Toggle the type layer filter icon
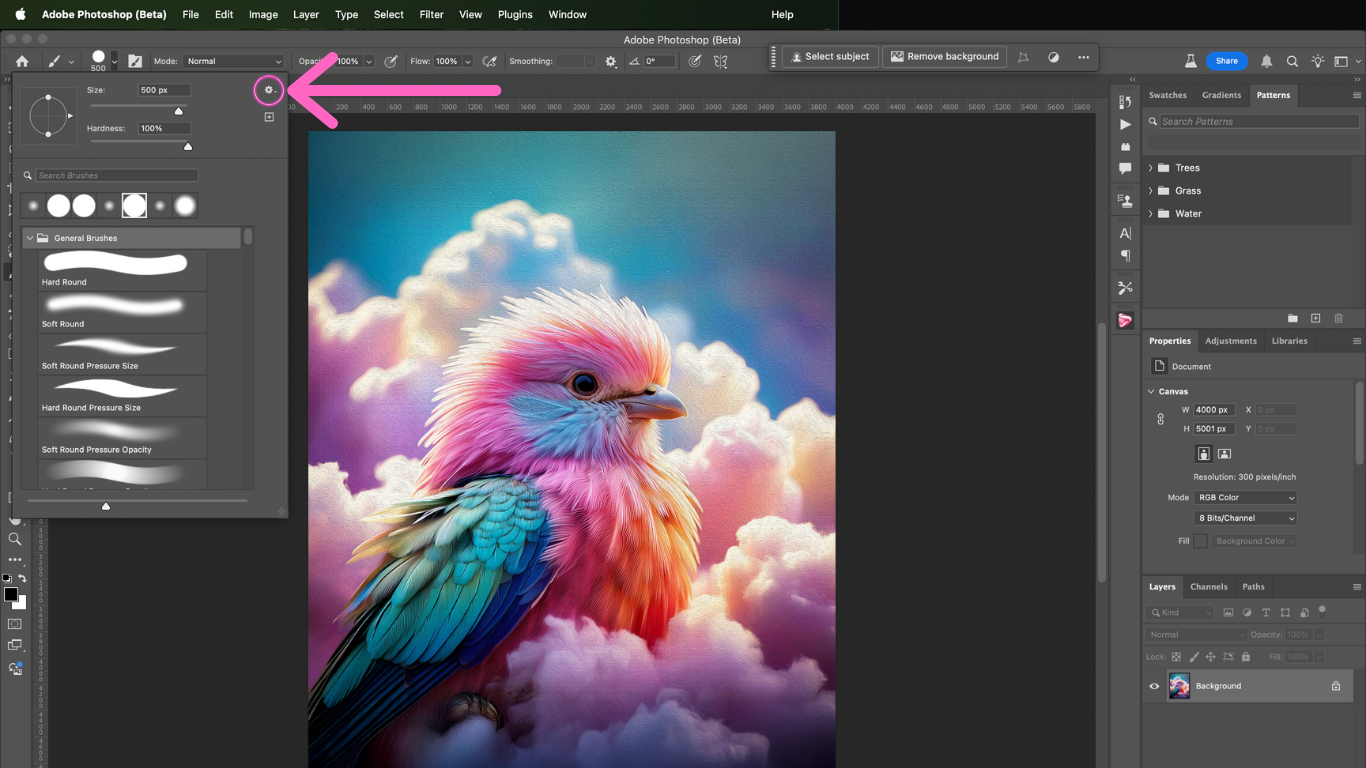Image resolution: width=1366 pixels, height=768 pixels. pyautogui.click(x=1266, y=612)
